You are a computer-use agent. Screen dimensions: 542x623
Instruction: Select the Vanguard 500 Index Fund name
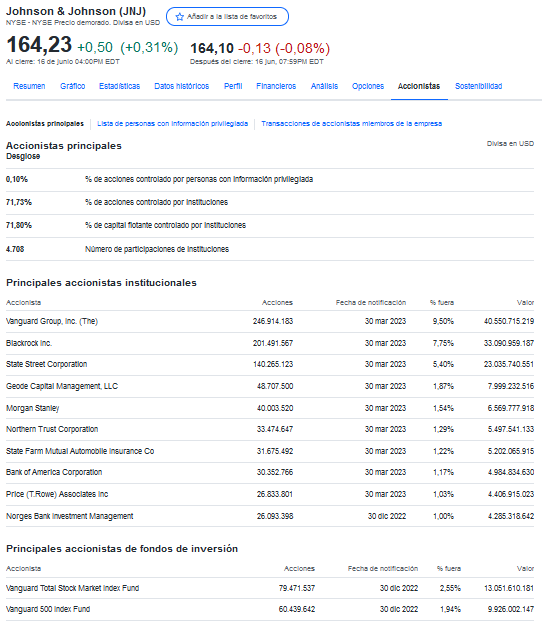48,609
